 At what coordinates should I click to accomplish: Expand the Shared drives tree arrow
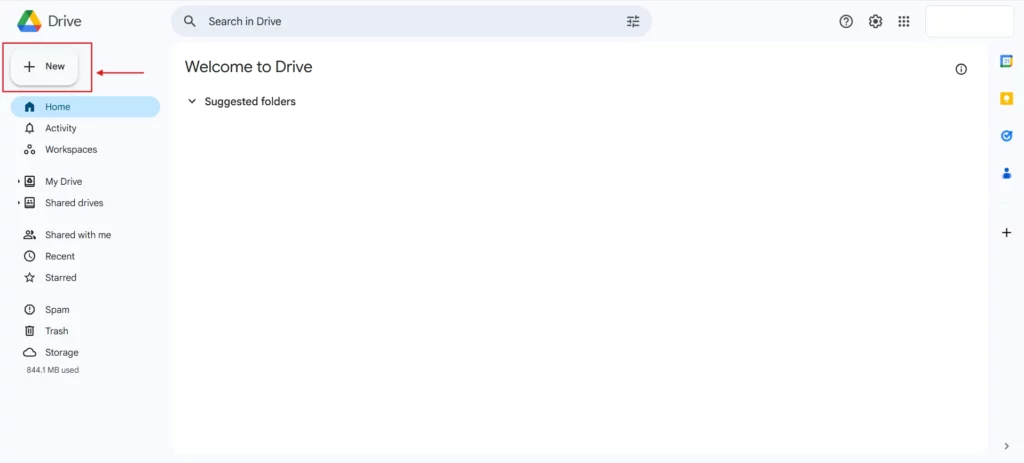(18, 203)
